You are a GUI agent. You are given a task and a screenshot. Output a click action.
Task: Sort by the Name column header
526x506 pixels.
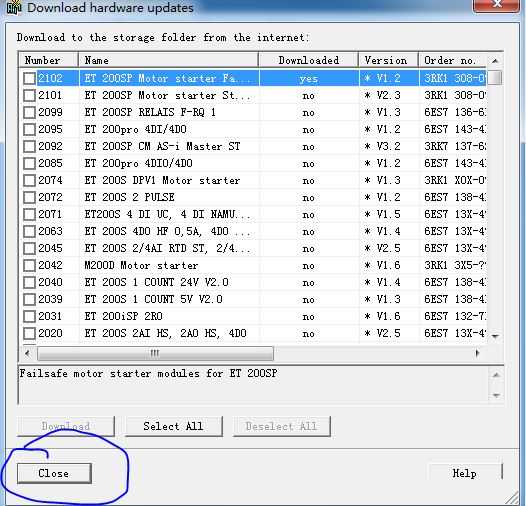[x=168, y=60]
